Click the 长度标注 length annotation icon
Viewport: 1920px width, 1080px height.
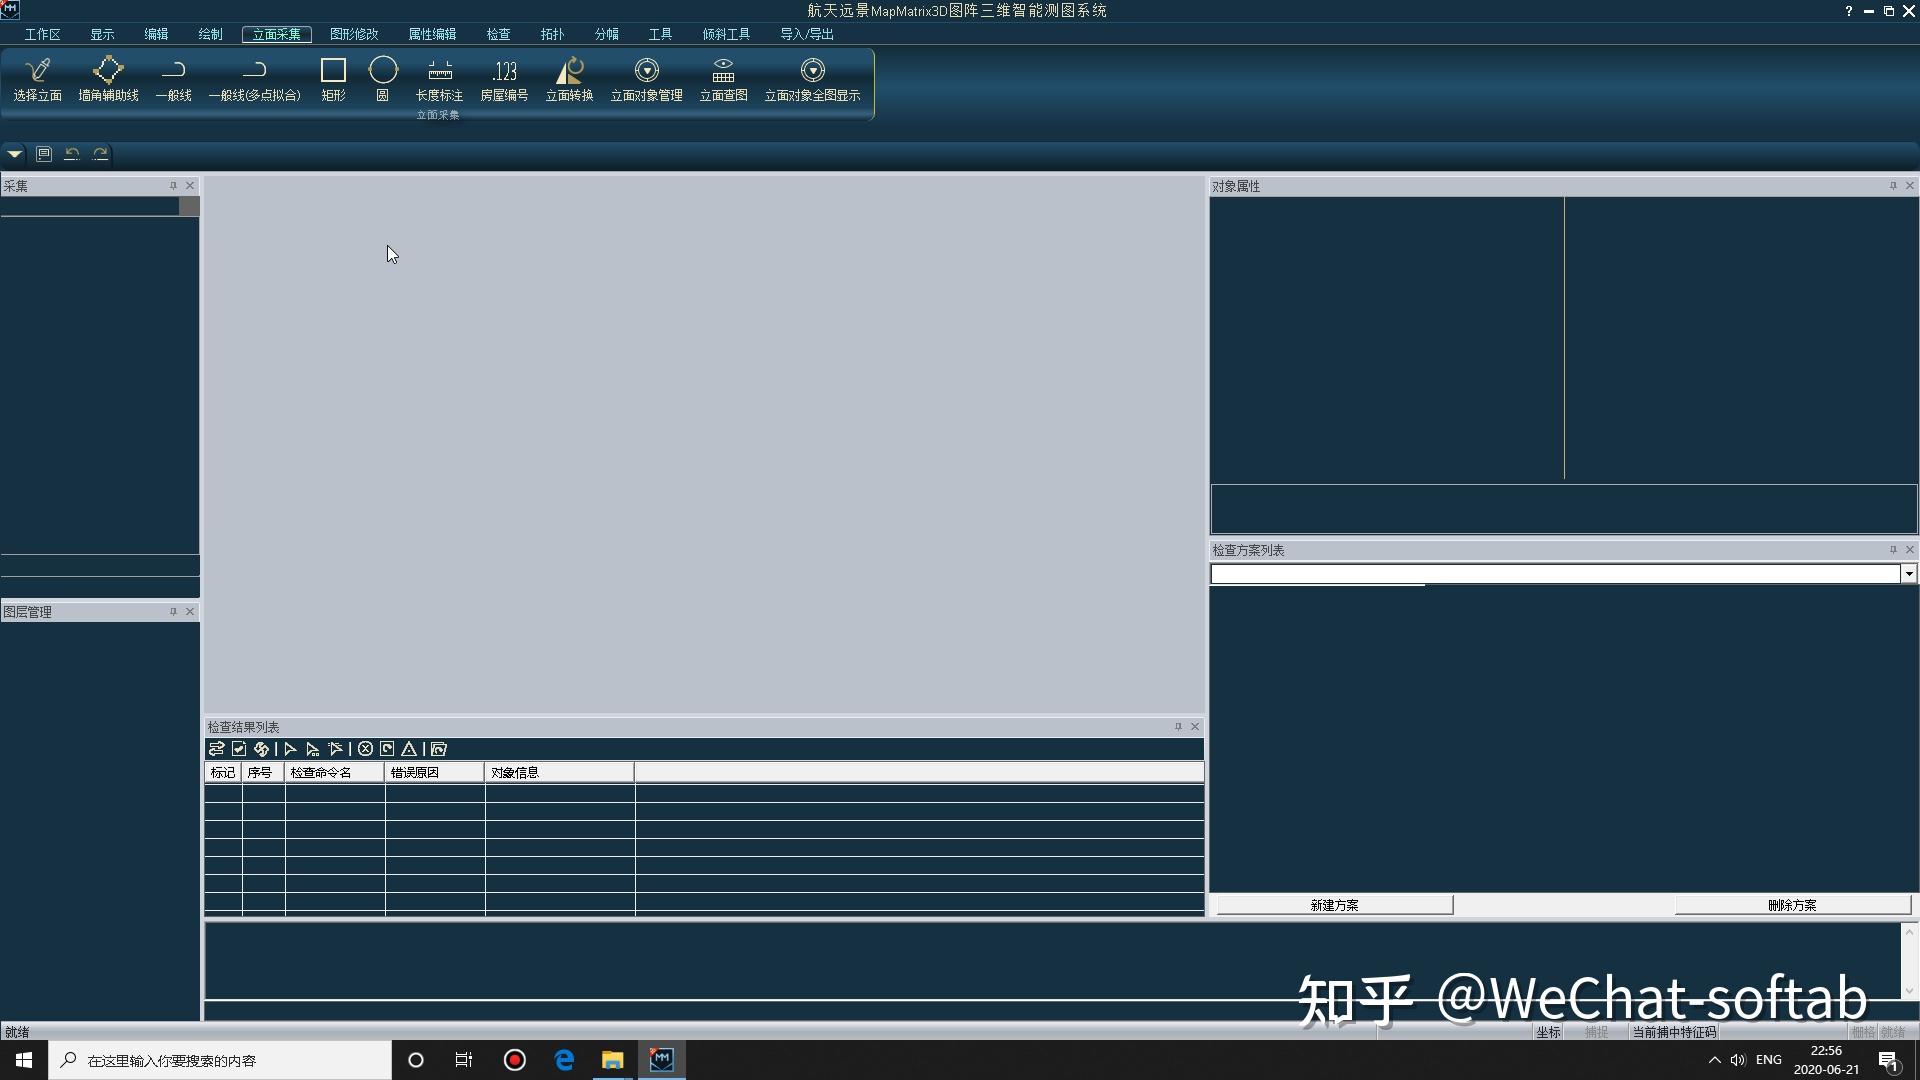click(x=439, y=79)
